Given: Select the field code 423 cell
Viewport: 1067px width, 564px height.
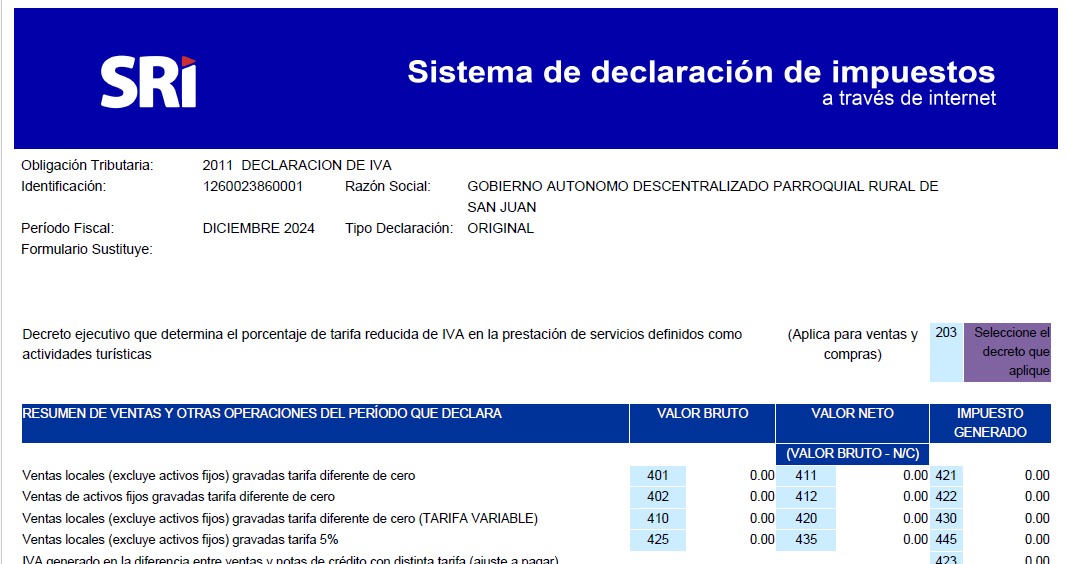Looking at the screenshot, I should tap(946, 559).
